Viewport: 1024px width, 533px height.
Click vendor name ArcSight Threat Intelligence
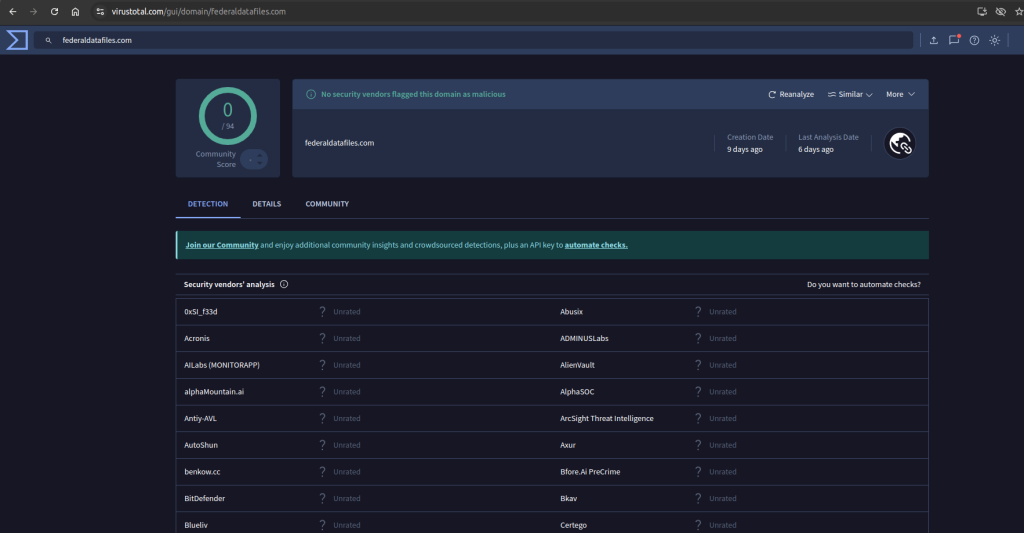(x=607, y=419)
